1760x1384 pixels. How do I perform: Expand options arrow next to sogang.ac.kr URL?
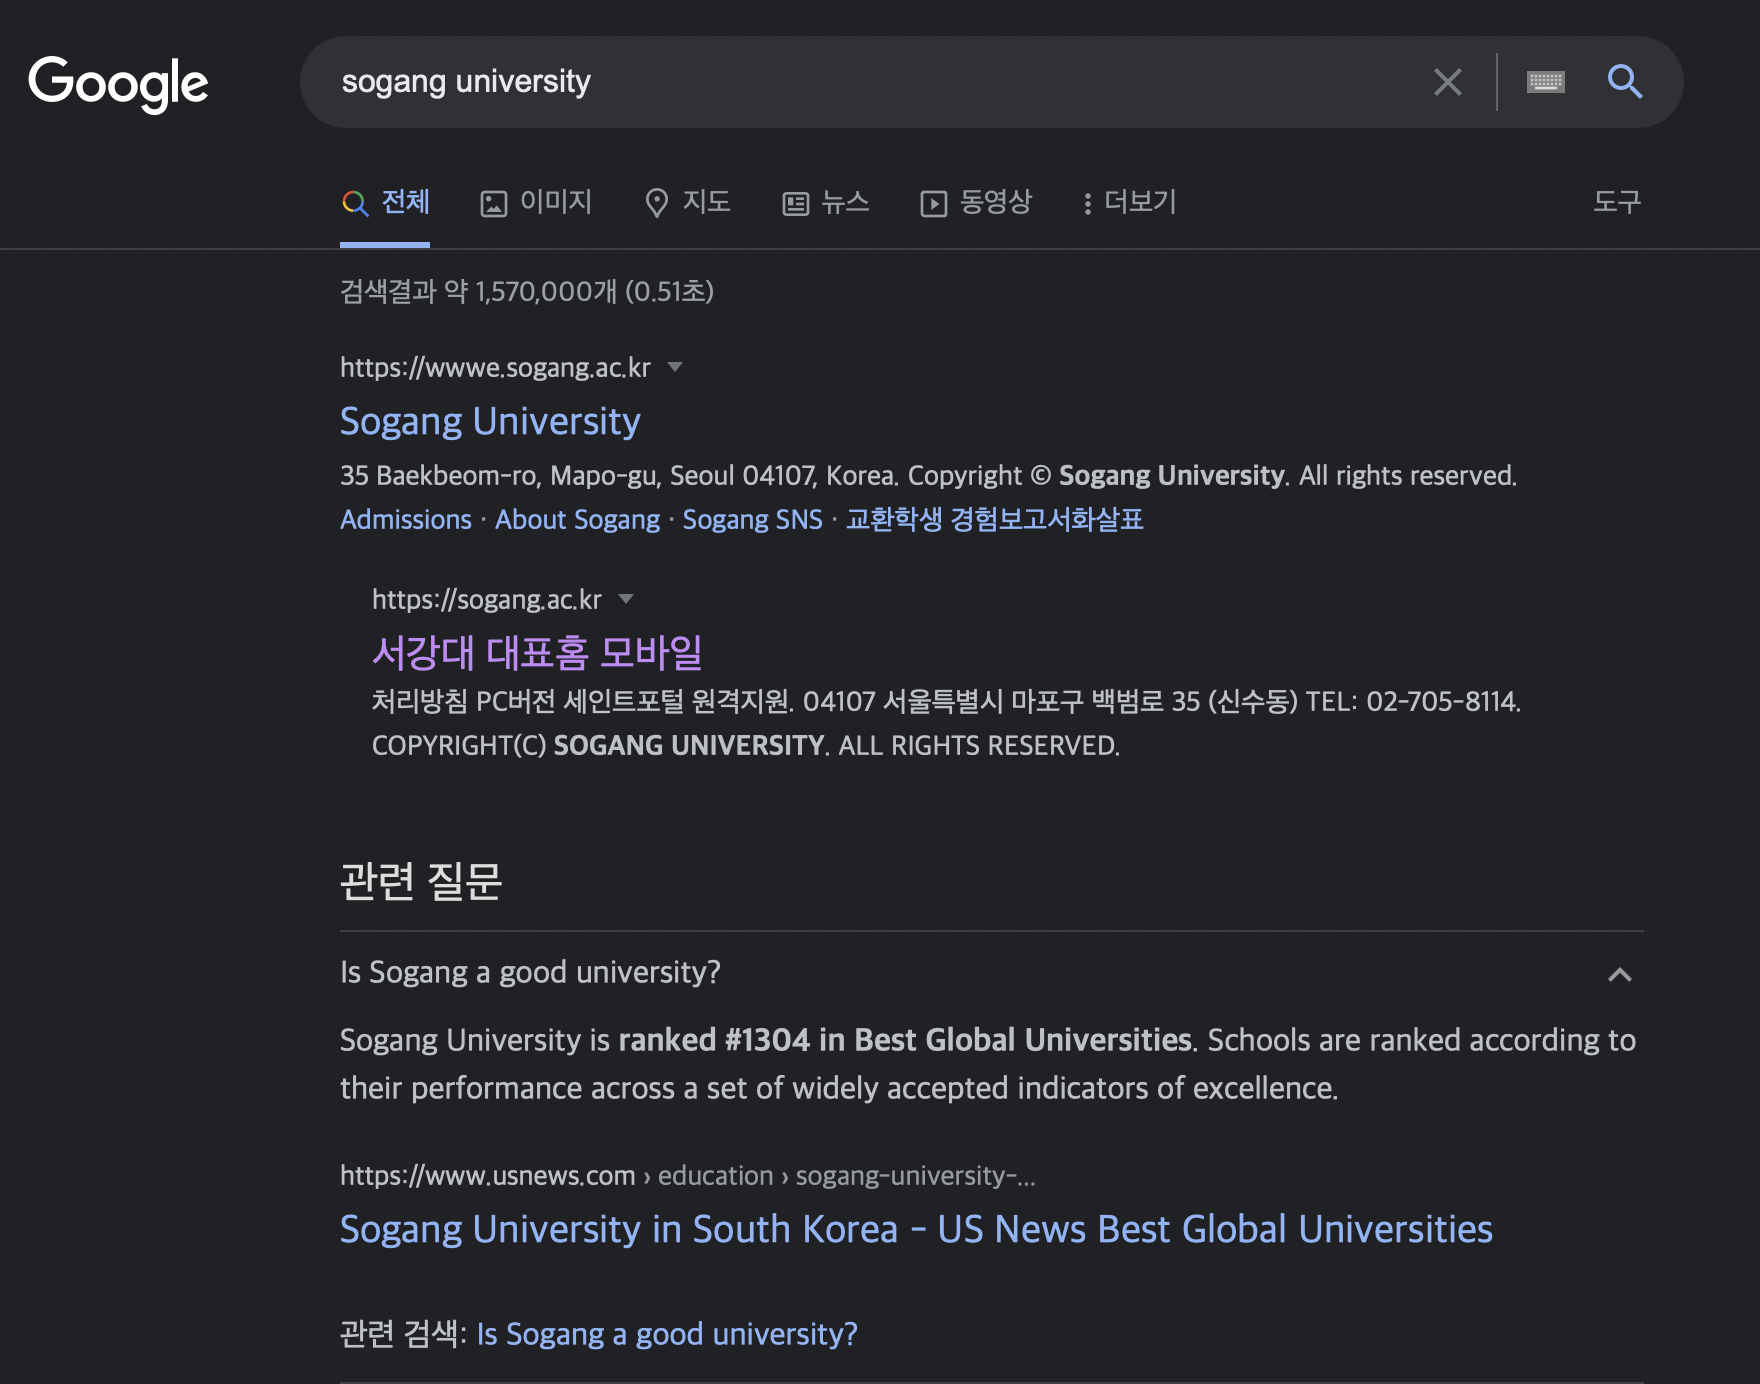tap(626, 599)
